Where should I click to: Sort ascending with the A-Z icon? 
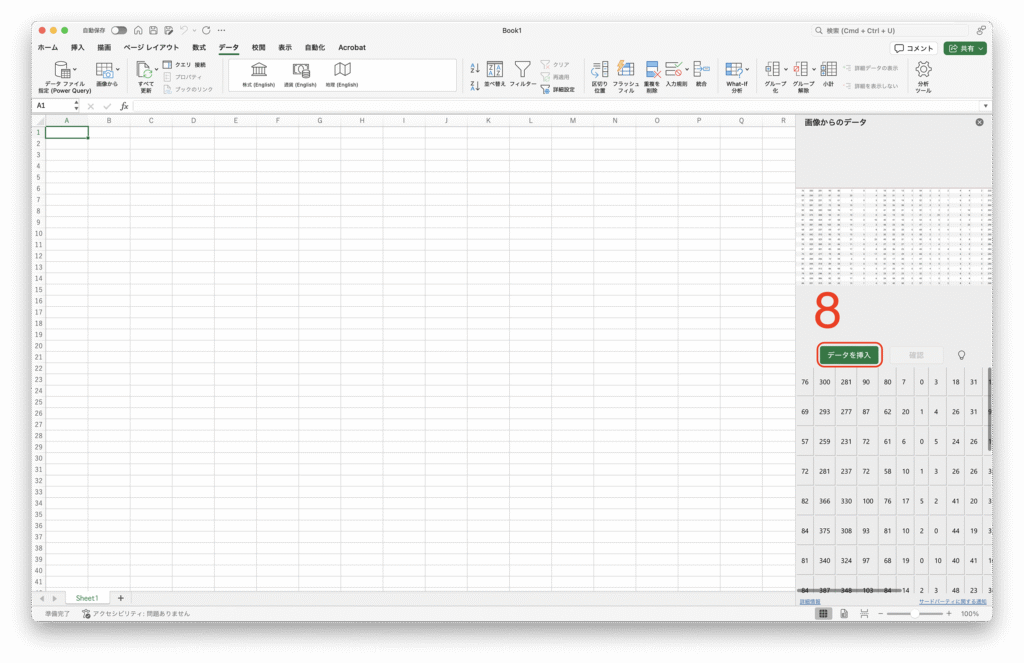pos(475,68)
